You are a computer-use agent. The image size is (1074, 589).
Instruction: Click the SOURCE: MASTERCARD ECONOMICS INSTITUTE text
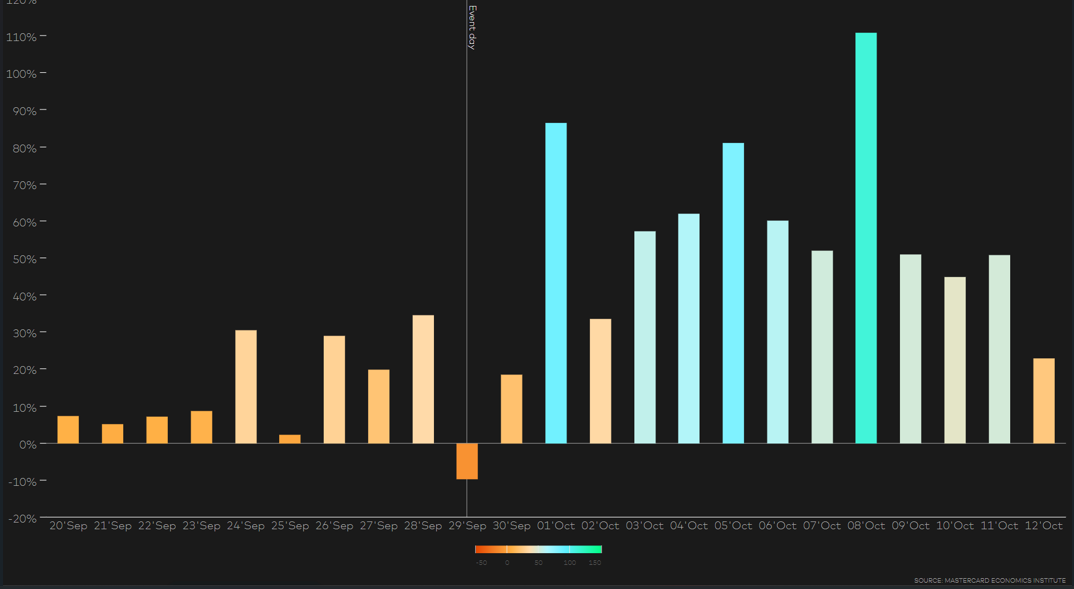(x=992, y=579)
